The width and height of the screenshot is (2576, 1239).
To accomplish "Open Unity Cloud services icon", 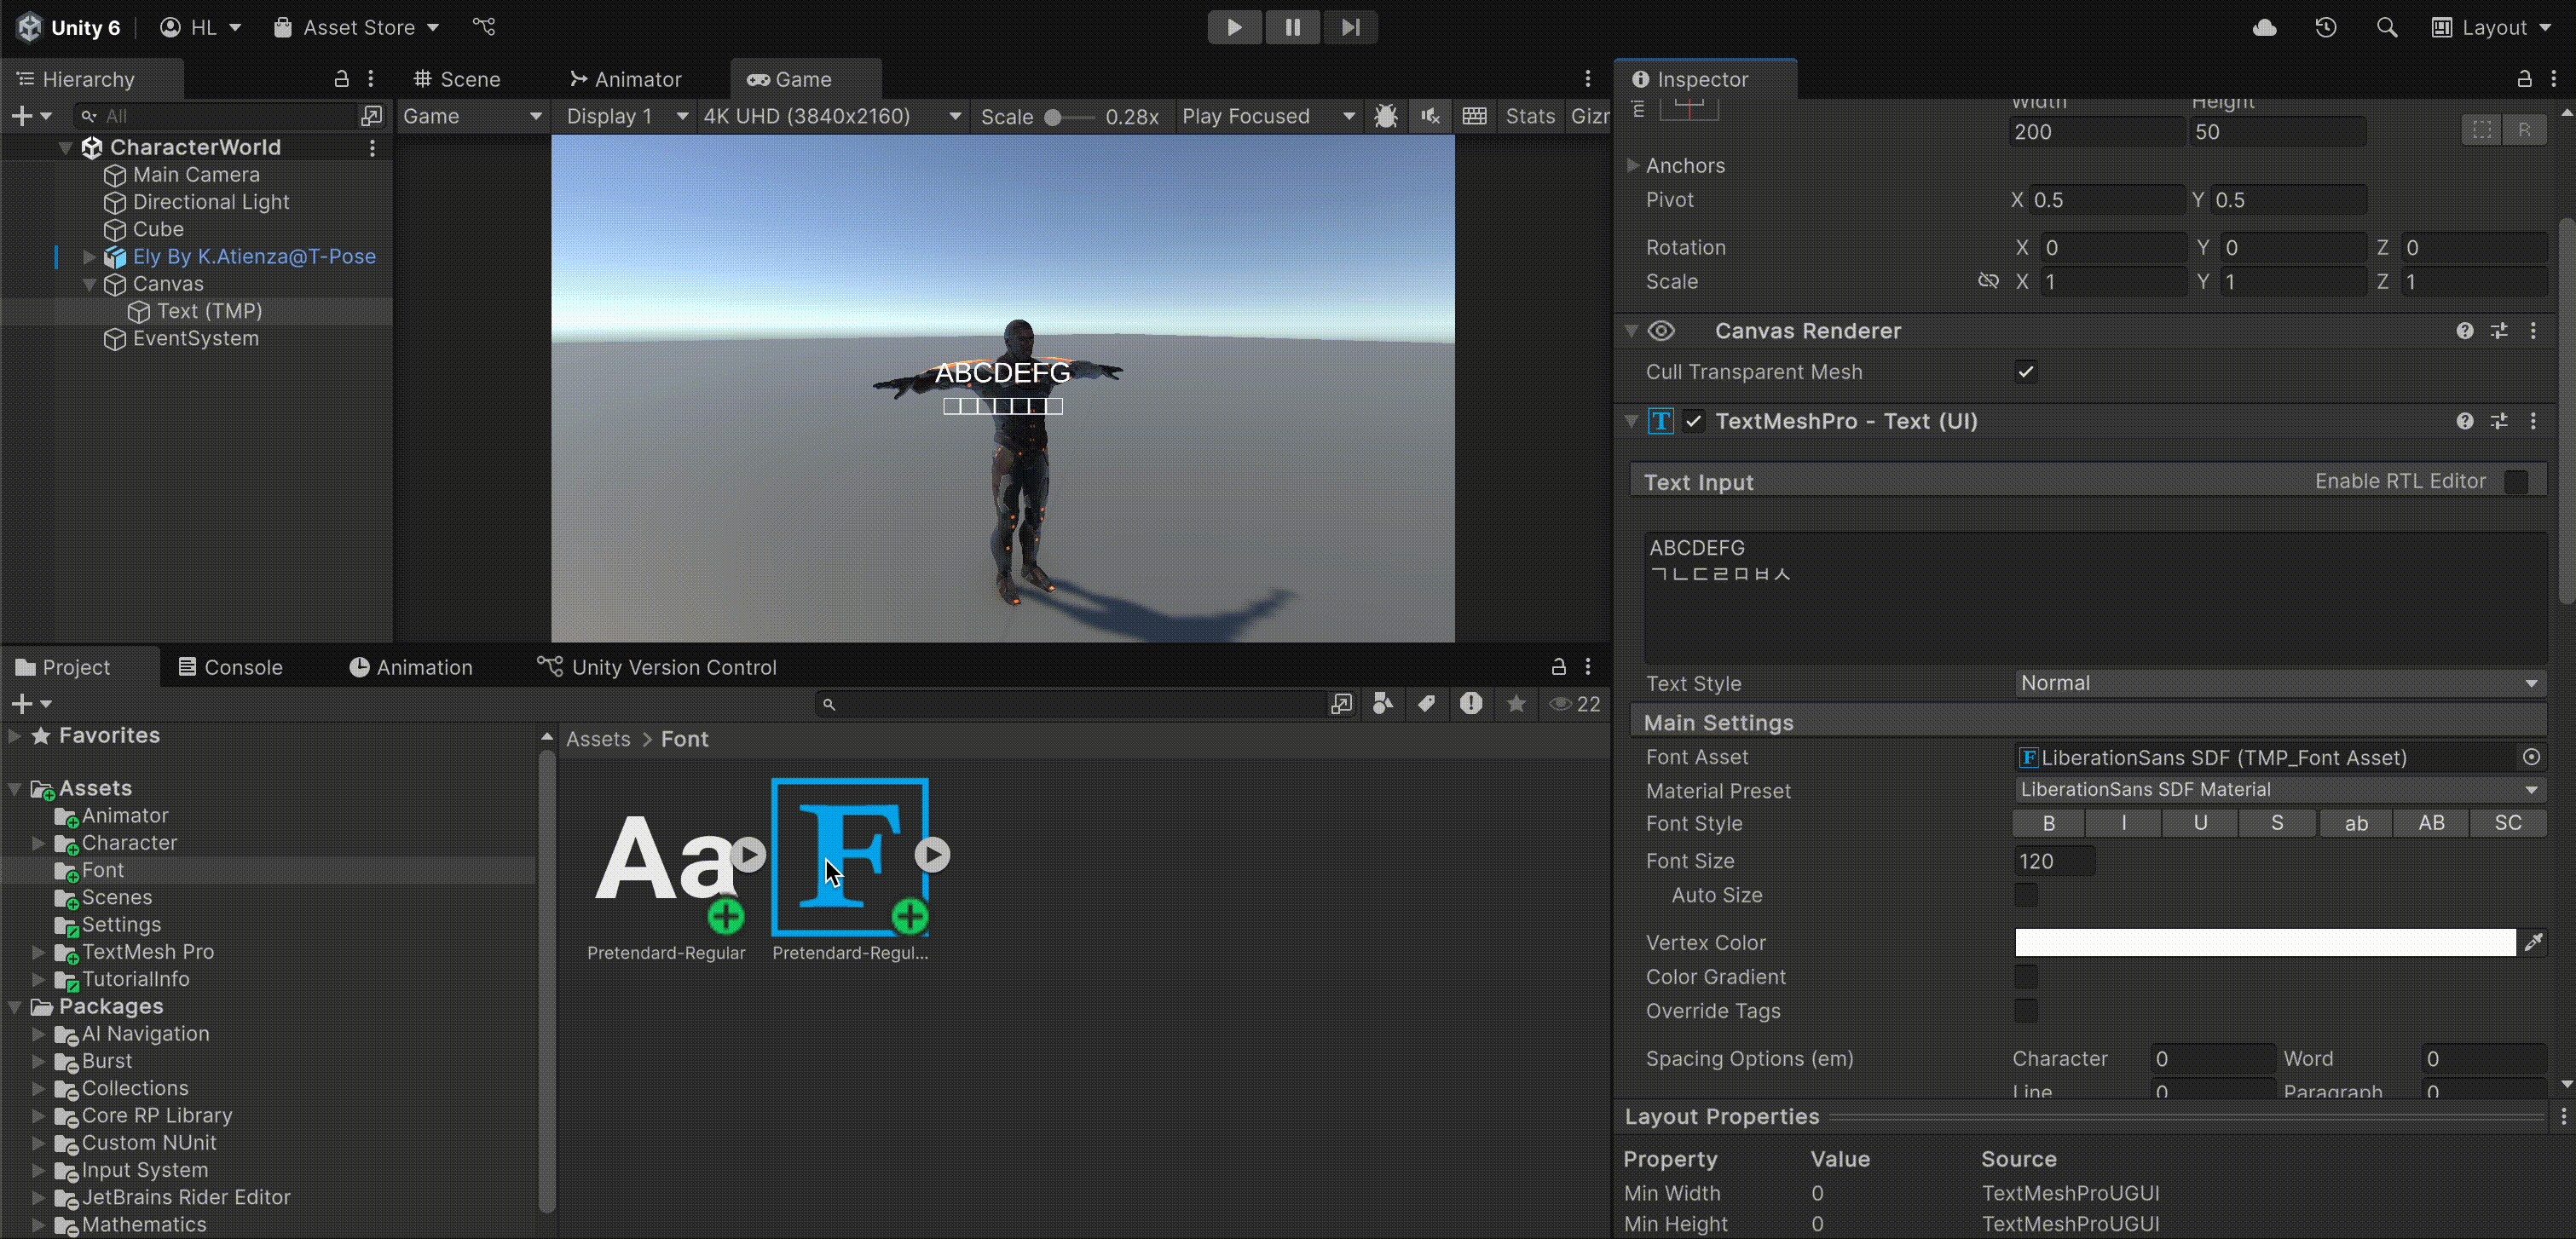I will coord(2265,27).
